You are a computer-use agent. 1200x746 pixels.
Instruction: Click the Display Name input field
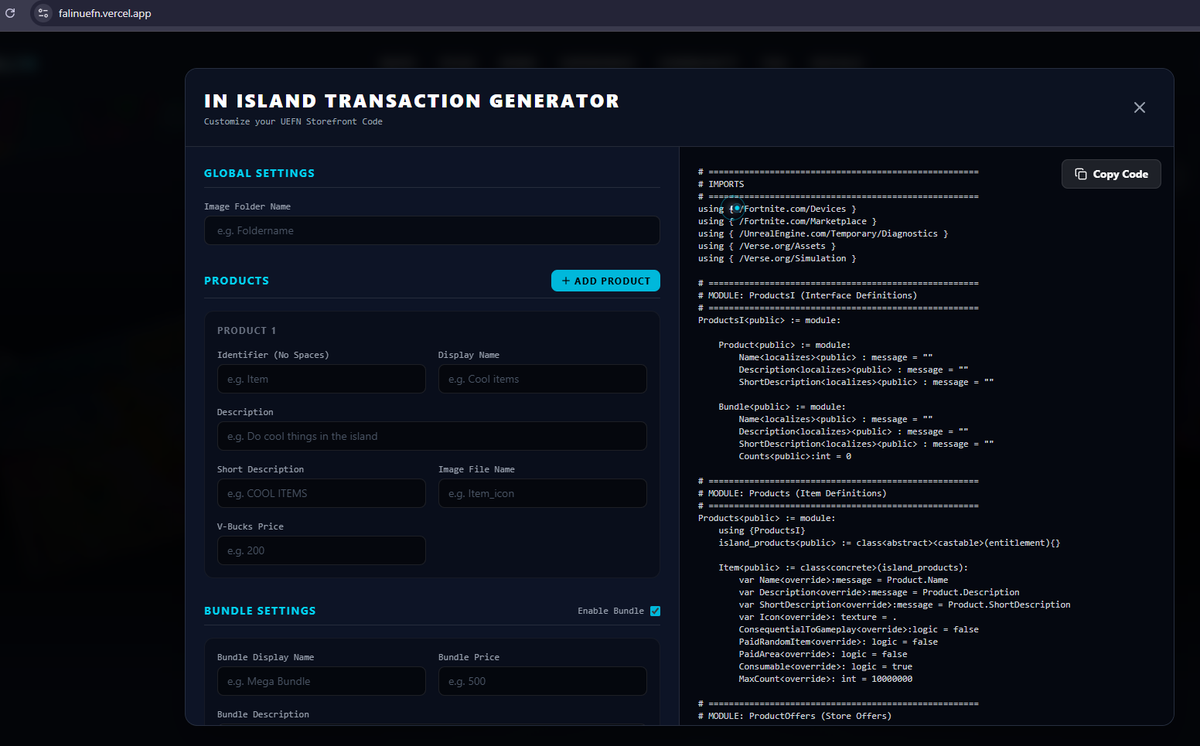coord(542,379)
